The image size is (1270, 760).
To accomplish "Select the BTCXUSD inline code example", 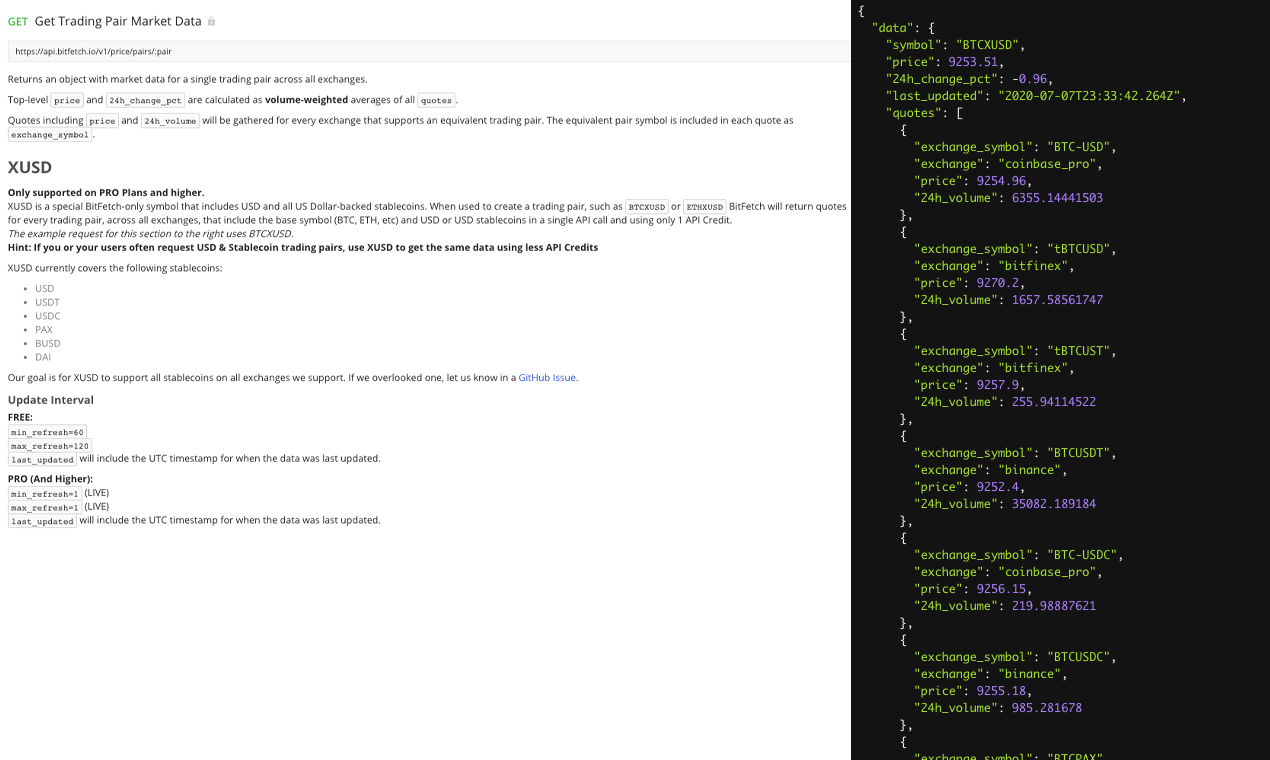I will (x=647, y=207).
